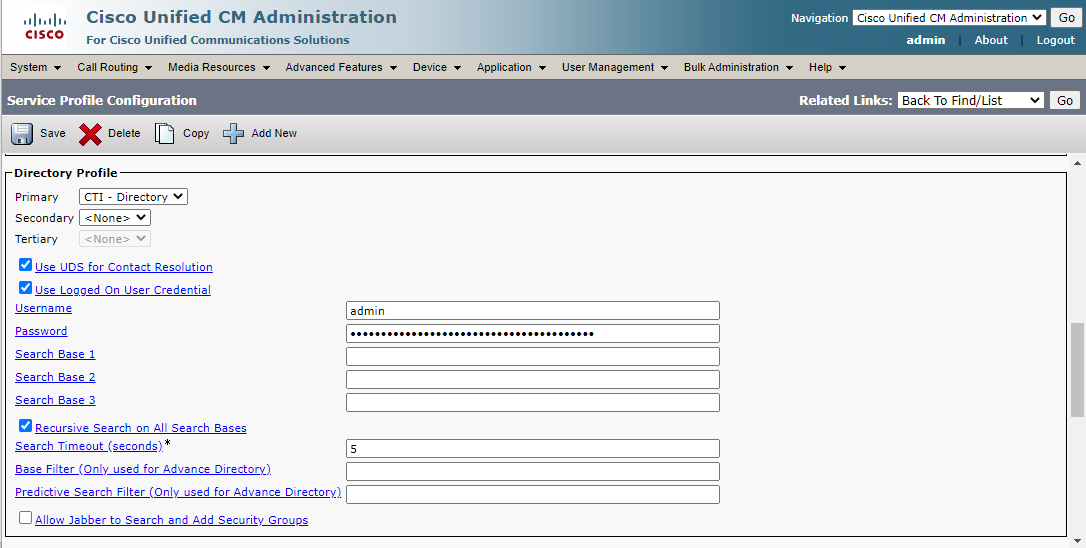
Task: Open the Search Timeout (seconds) link
Action: (89, 446)
